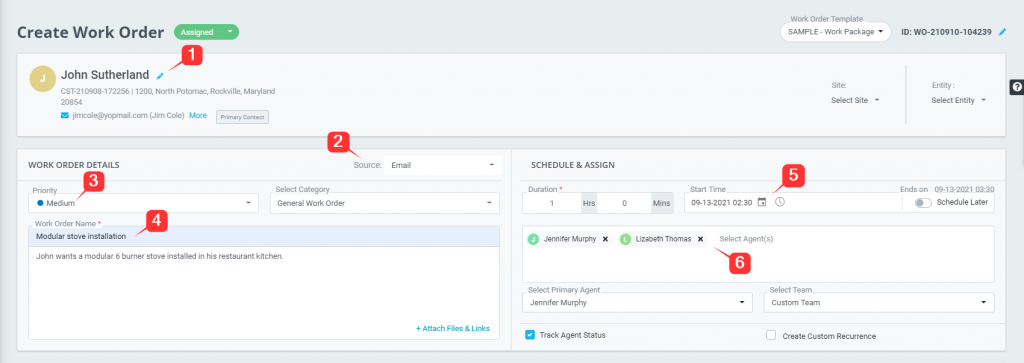Click customer address text CST-210908-172256
Image resolution: width=1024 pixels, height=363 pixels.
(168, 96)
